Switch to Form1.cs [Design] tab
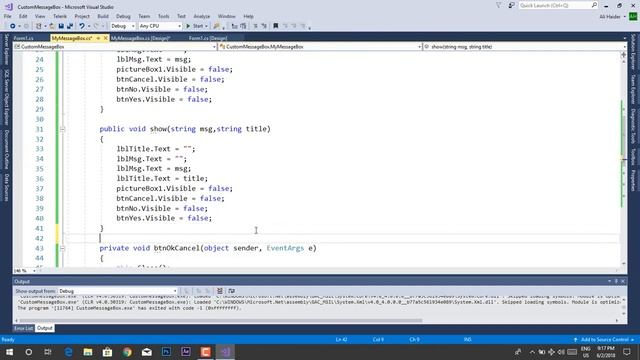640x360 pixels. [208, 38]
